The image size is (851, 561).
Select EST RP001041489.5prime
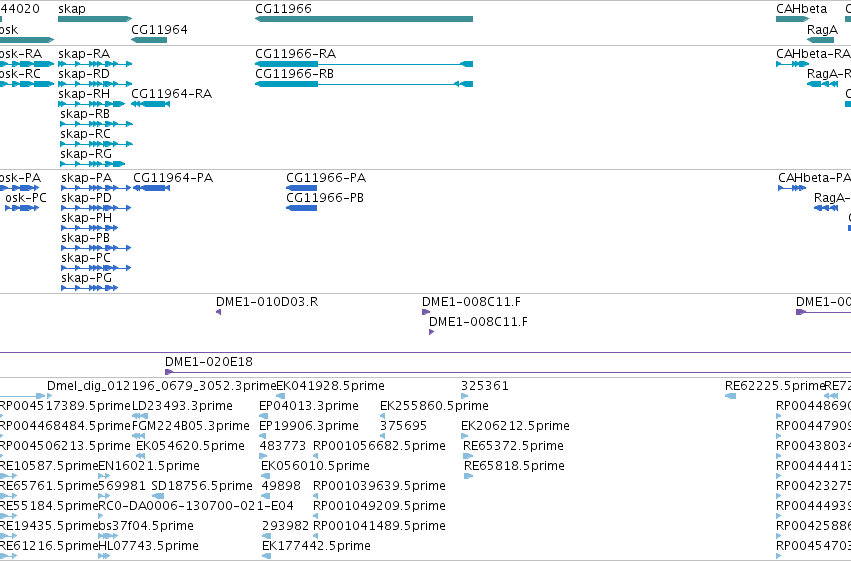316,536
